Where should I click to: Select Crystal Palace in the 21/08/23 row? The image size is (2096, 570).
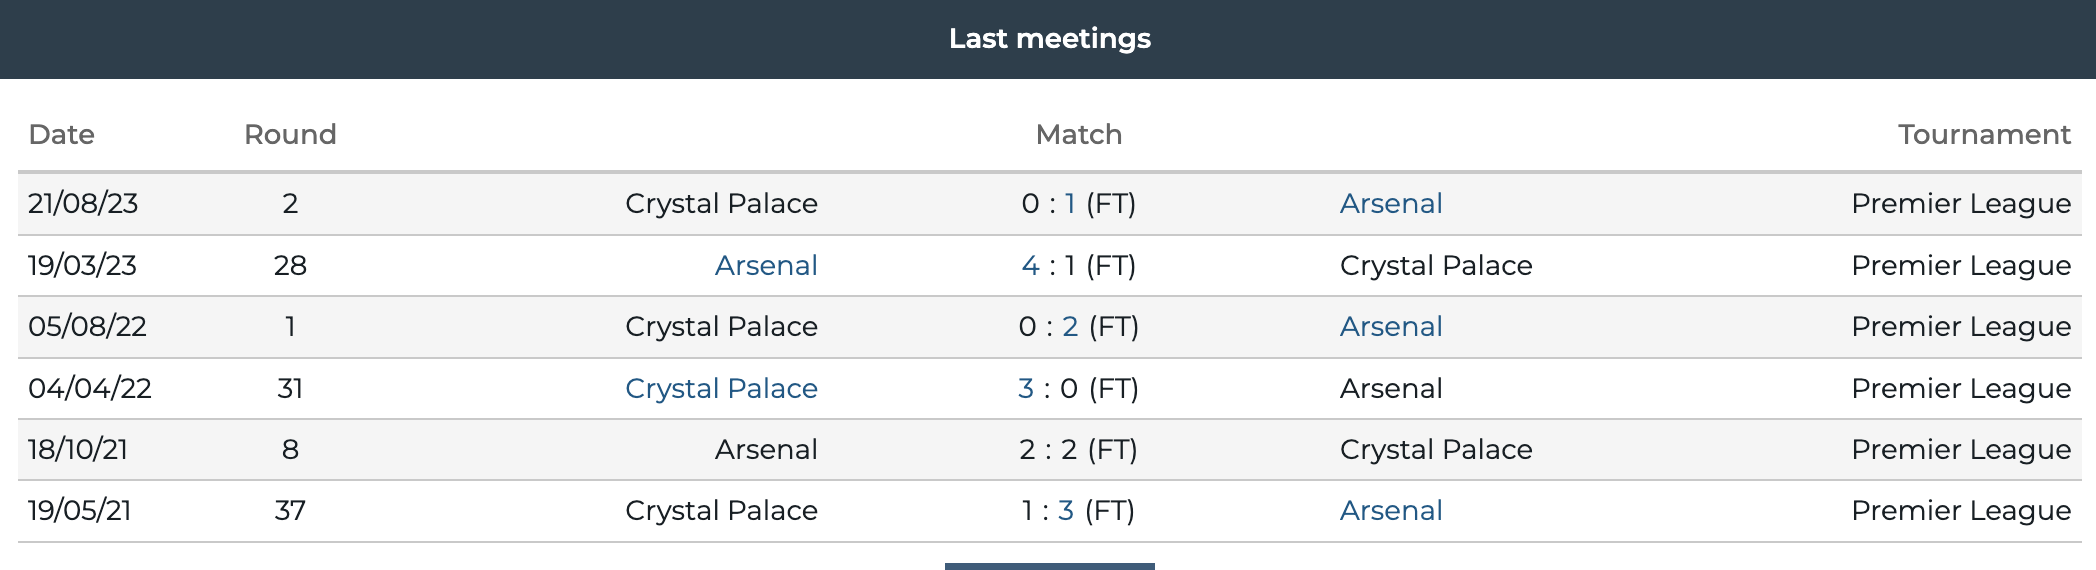721,203
